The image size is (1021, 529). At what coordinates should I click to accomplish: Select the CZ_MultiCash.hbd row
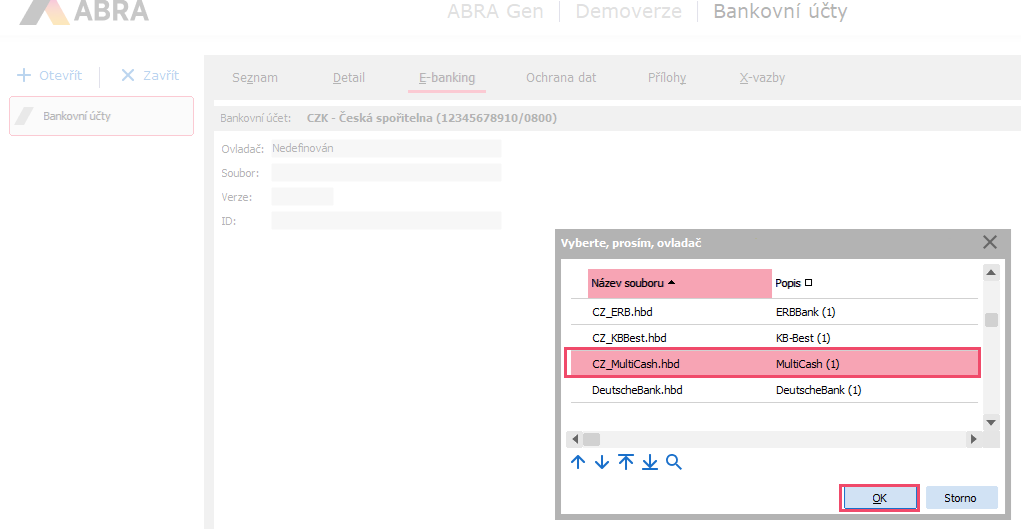[x=774, y=364]
